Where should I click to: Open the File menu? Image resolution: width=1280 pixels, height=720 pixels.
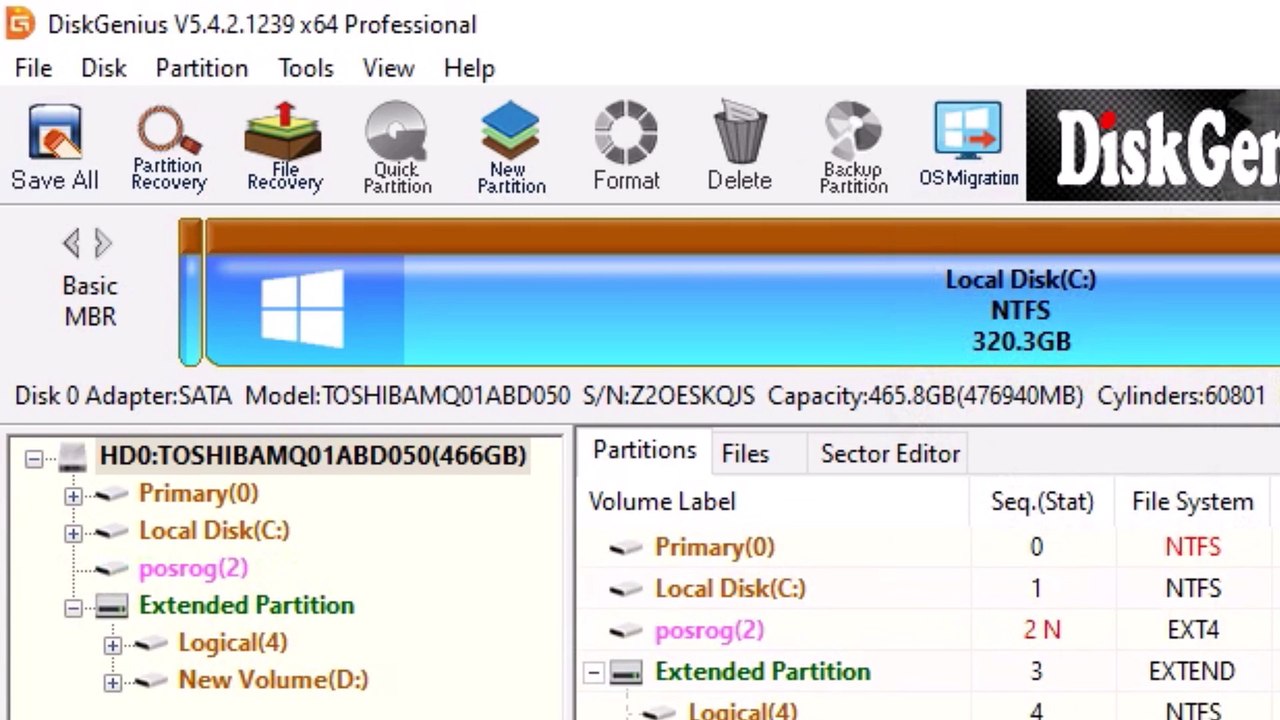coord(33,68)
